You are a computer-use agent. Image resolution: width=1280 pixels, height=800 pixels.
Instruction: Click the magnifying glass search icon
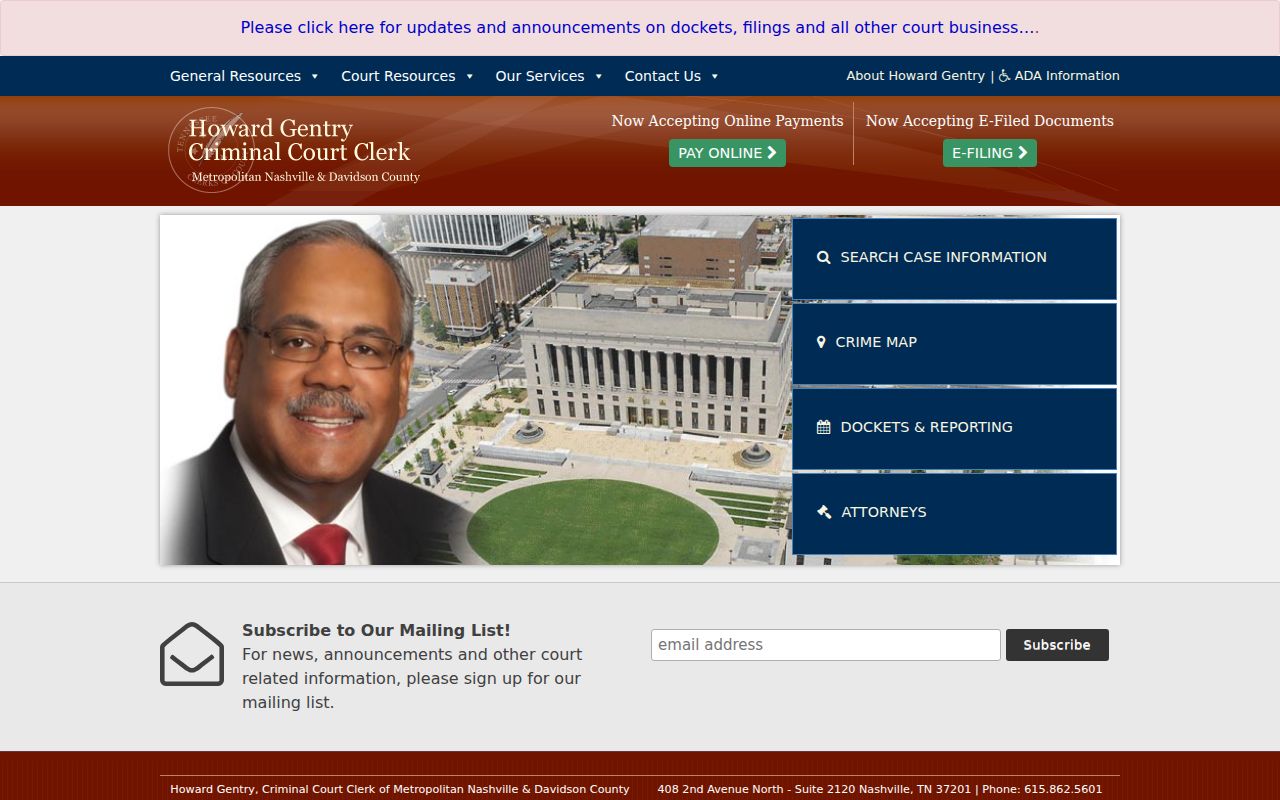[824, 257]
